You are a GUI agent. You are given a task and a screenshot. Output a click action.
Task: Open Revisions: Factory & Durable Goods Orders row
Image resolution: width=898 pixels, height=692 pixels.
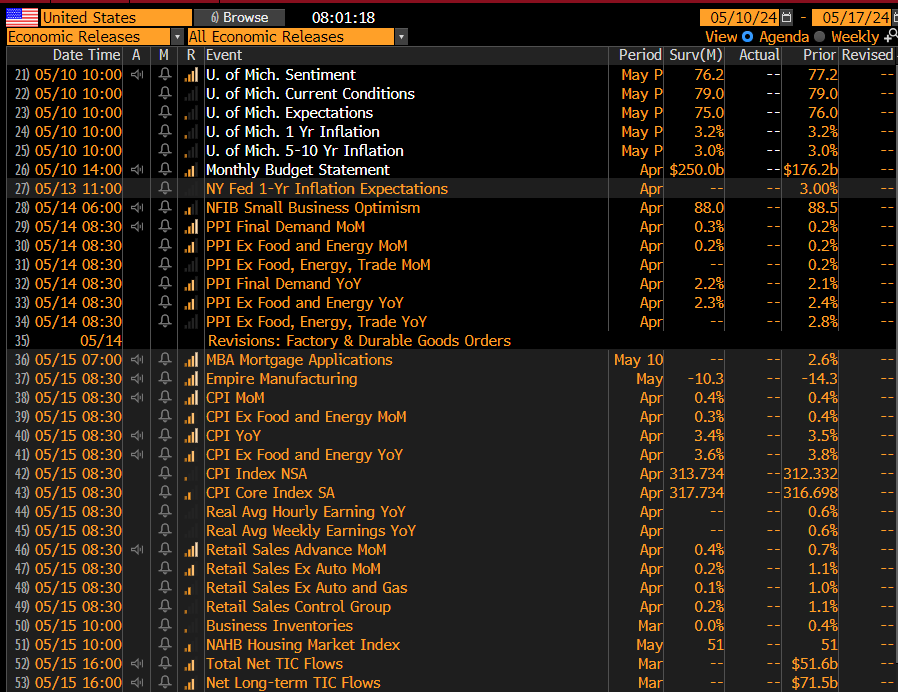pos(359,340)
